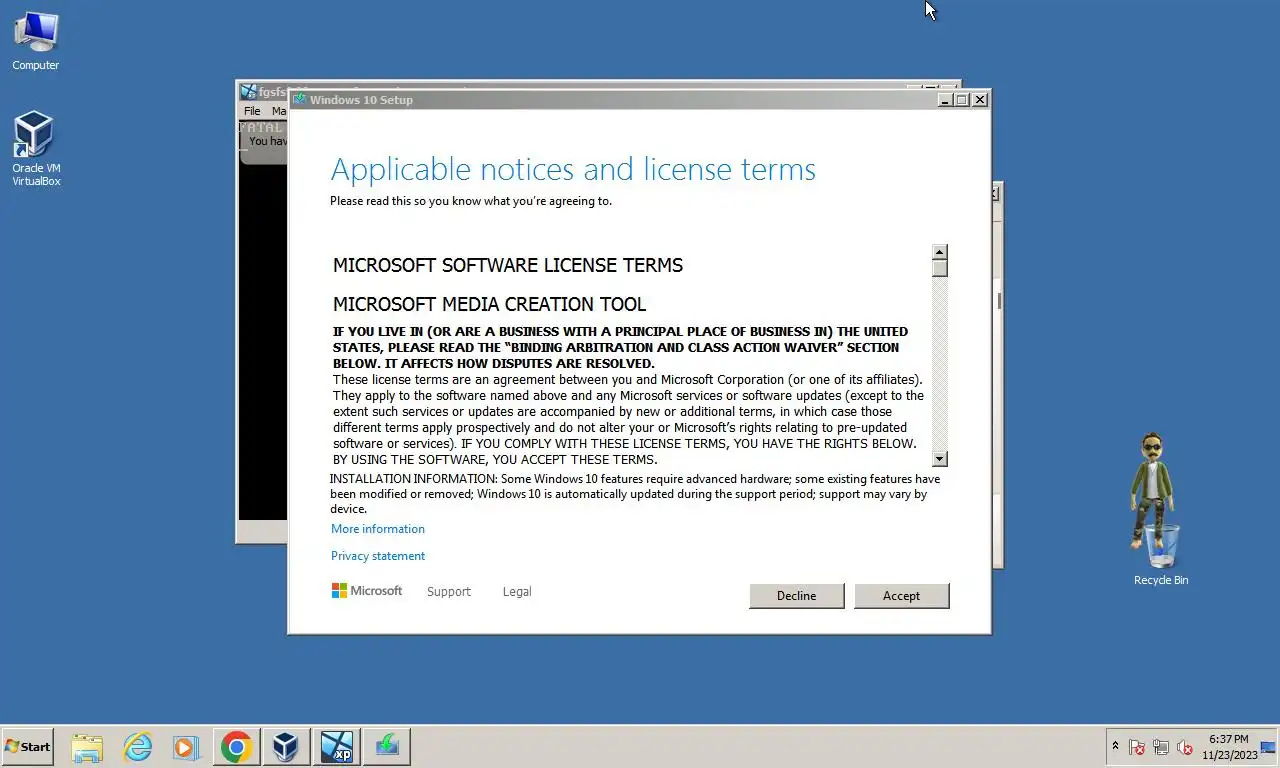This screenshot has width=1280, height=768.
Task: Open the Support link
Action: pyautogui.click(x=448, y=592)
